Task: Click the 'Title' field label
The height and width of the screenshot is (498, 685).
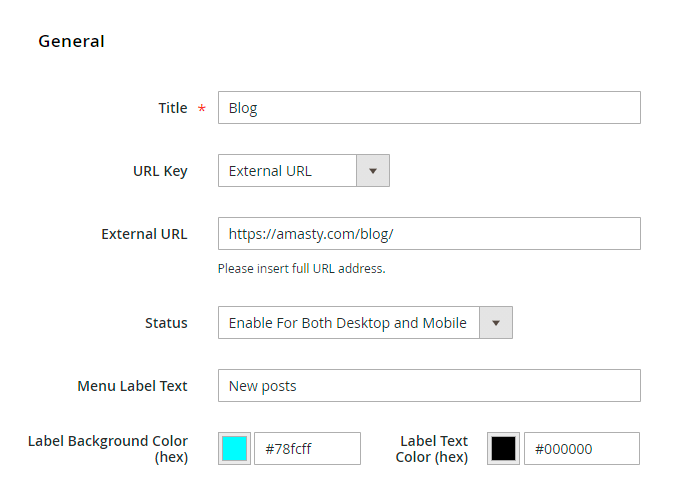Action: (x=172, y=108)
